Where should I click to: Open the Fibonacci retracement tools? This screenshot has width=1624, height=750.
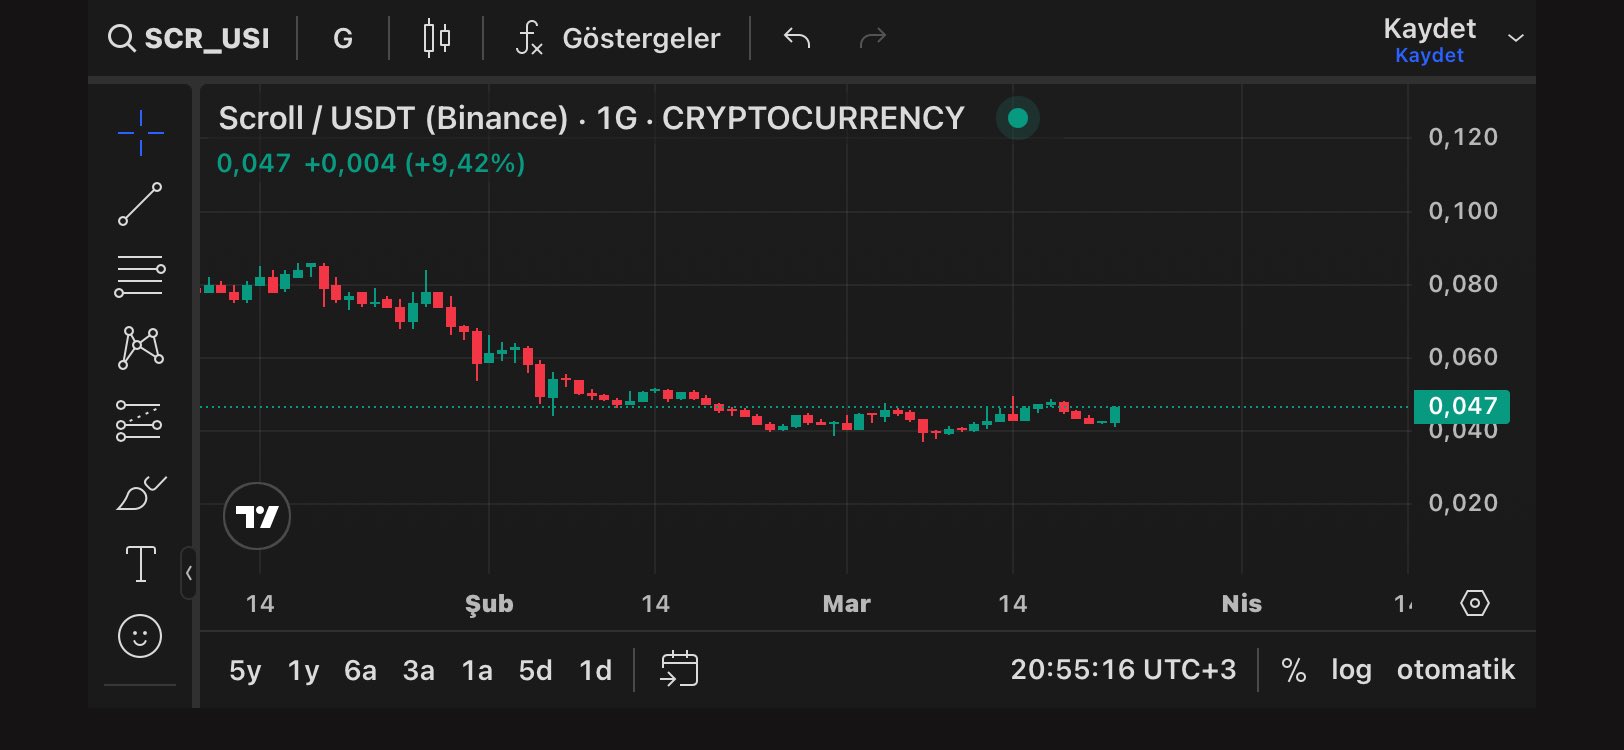coord(140,277)
